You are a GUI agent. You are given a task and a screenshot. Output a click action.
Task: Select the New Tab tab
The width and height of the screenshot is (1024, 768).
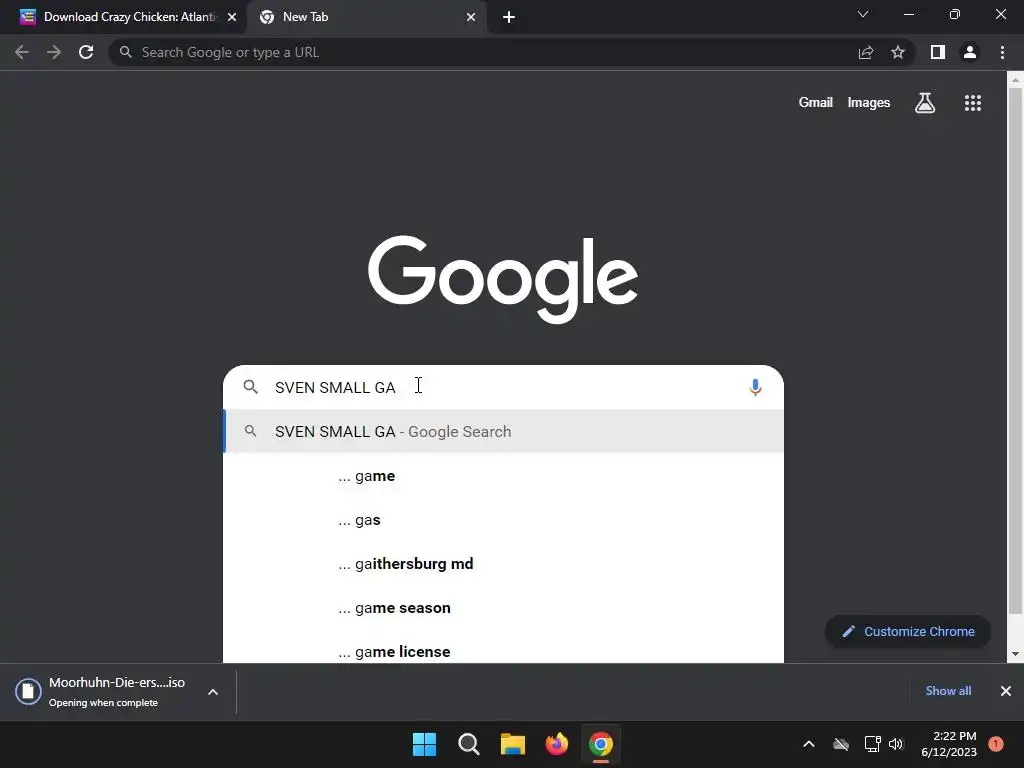(366, 17)
